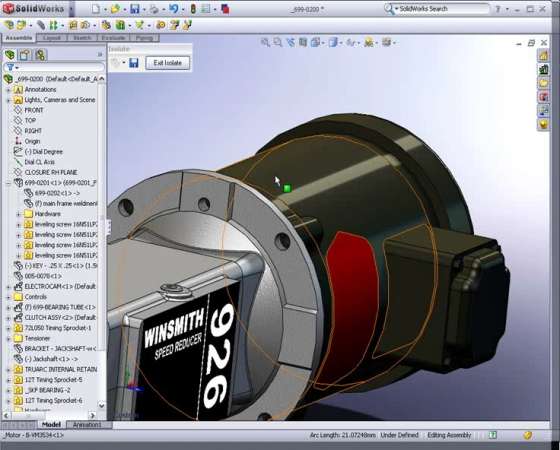Open the SolidWorks Resources task pane

pyautogui.click(x=544, y=55)
